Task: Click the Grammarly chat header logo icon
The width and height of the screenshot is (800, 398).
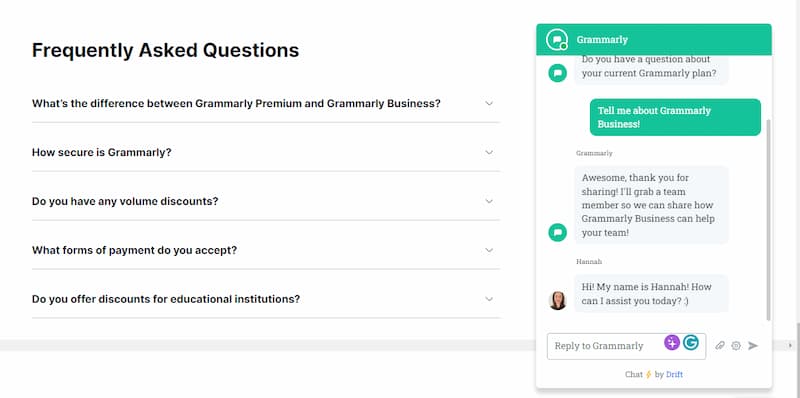Action: [x=557, y=40]
